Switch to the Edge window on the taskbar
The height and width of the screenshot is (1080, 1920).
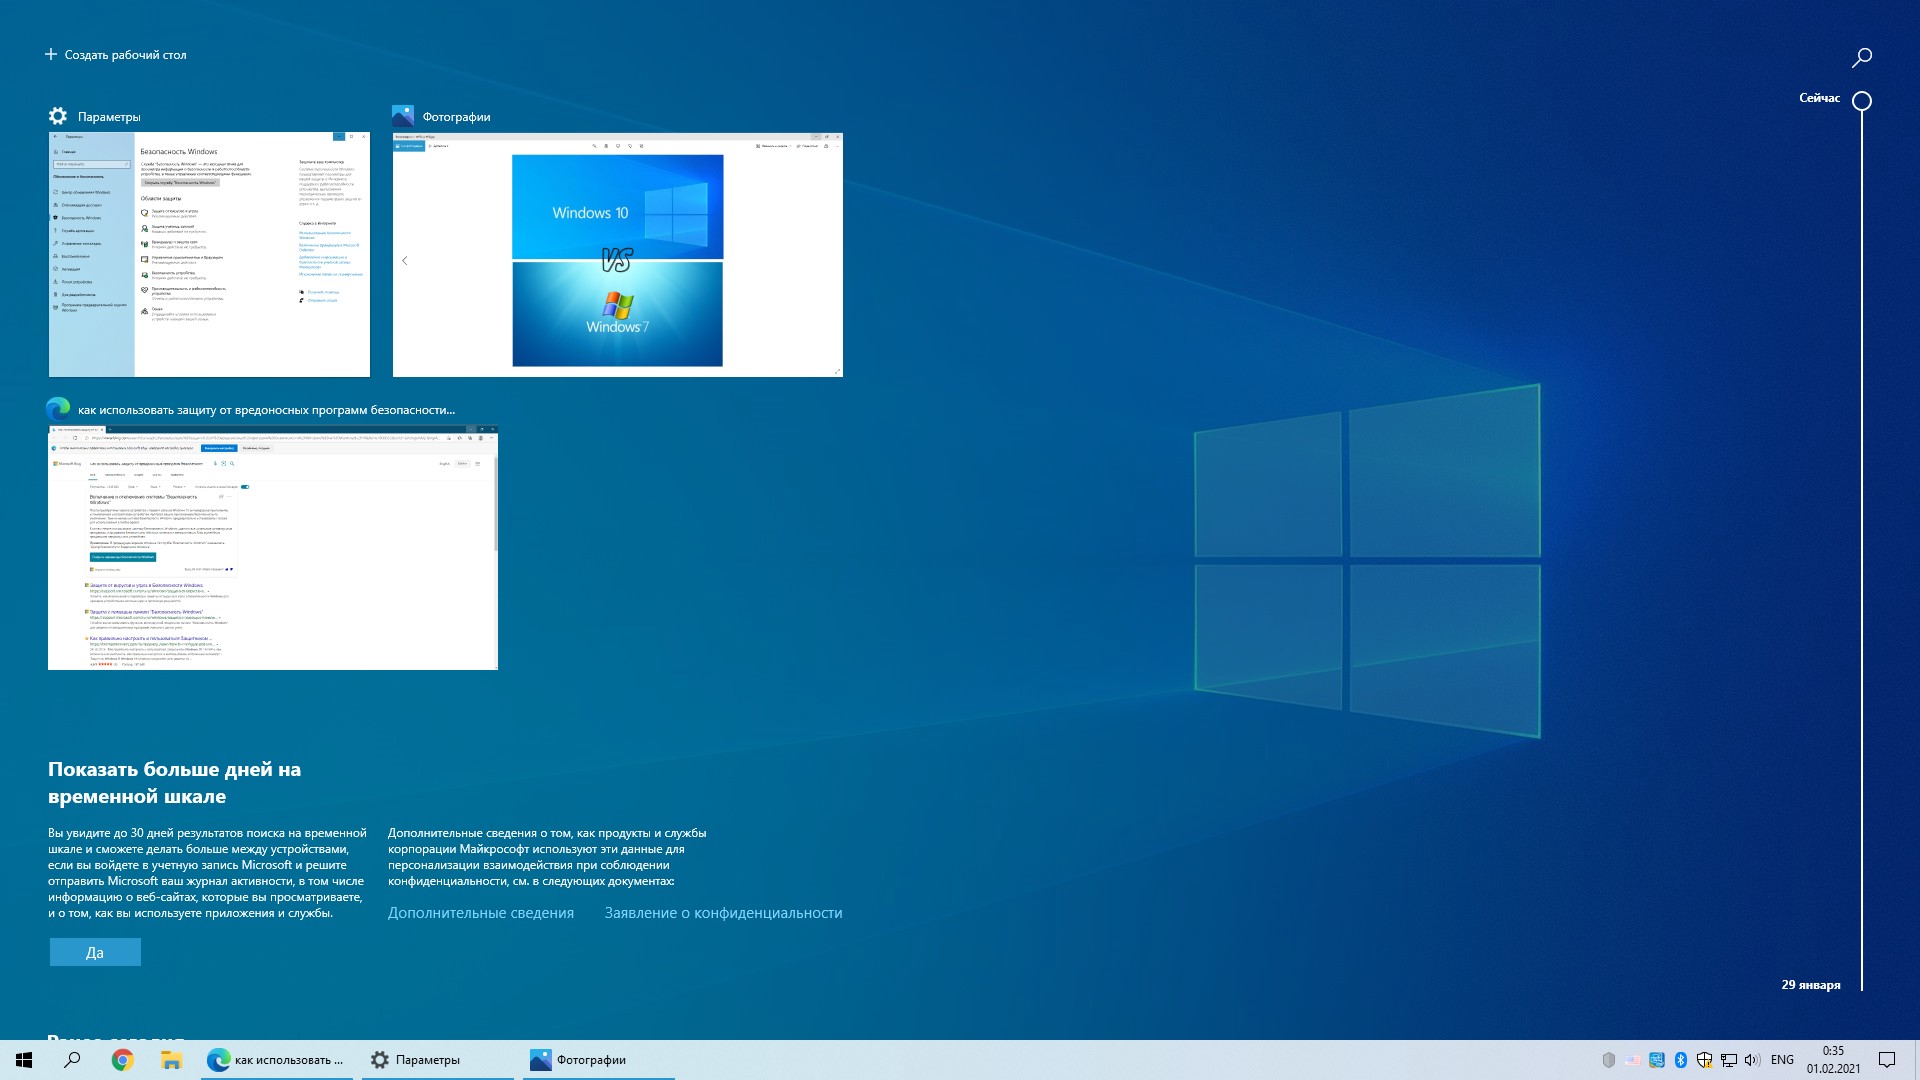(x=276, y=1060)
